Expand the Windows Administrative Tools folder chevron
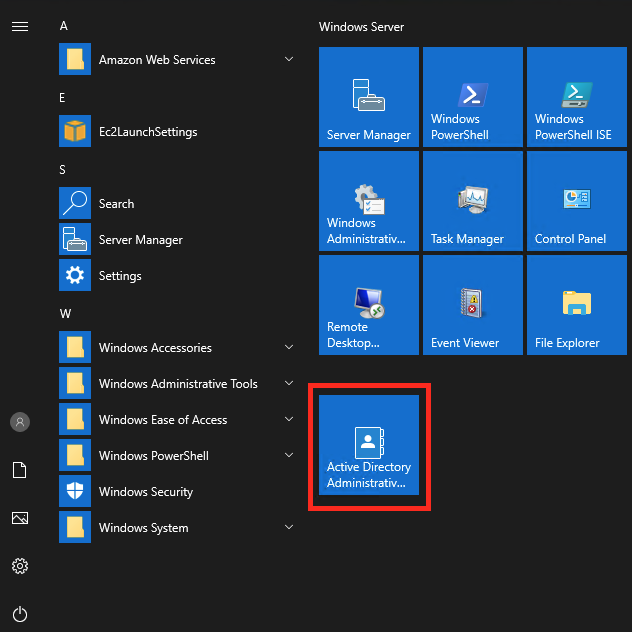This screenshot has height=632, width=632. coord(289,383)
